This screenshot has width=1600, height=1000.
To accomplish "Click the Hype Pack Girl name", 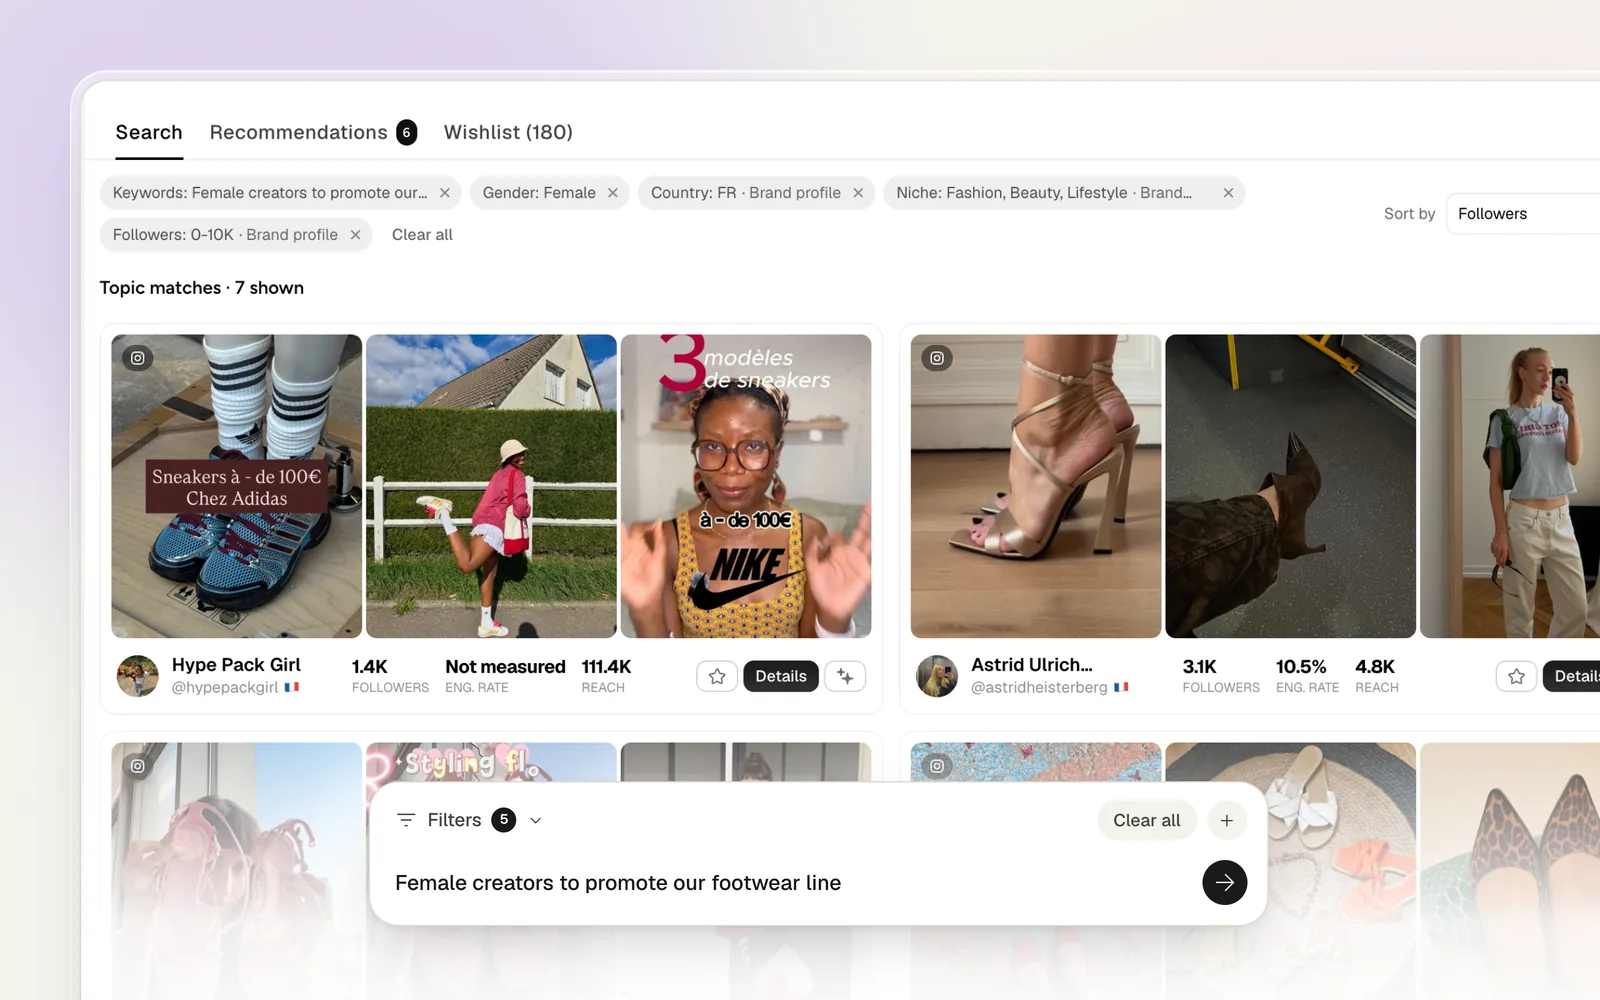I will coord(236,665).
